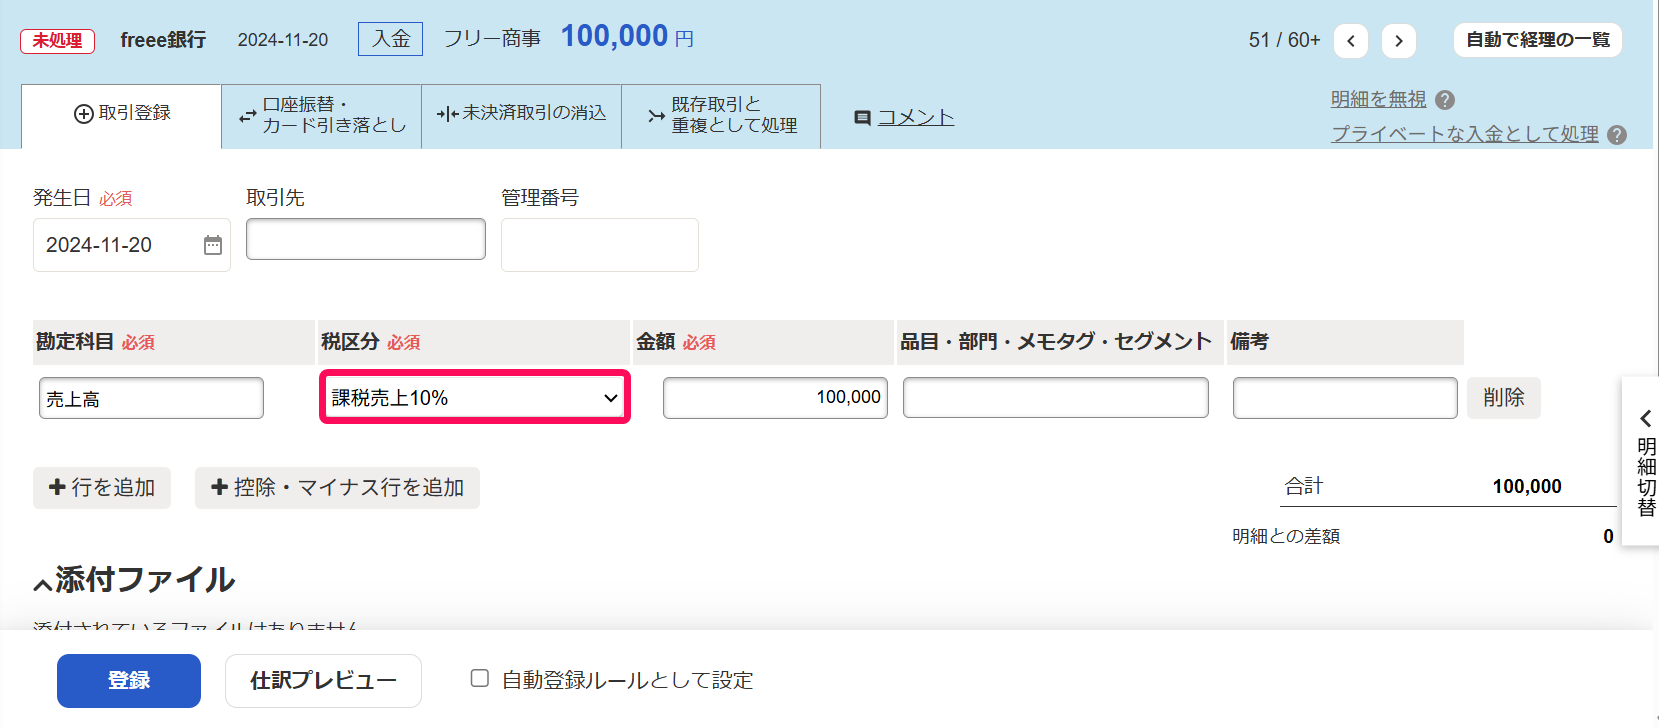Click the 金額 field showing 100,000
Viewport: 1659px width, 728px height.
(x=775, y=398)
